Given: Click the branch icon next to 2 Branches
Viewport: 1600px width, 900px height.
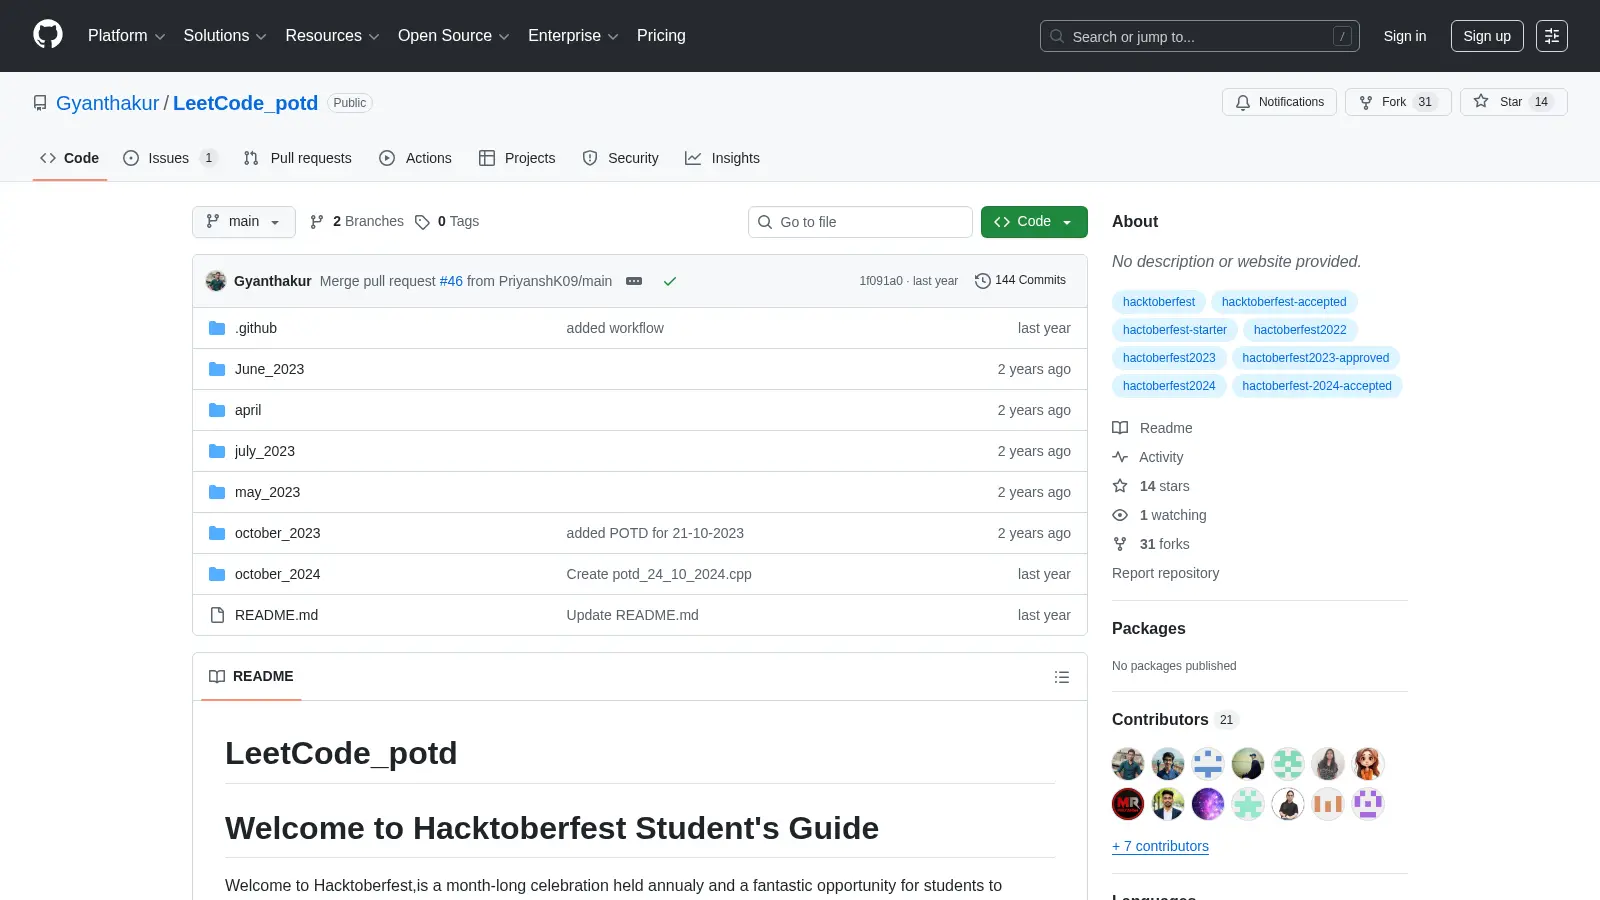Looking at the screenshot, I should pyautogui.click(x=317, y=222).
